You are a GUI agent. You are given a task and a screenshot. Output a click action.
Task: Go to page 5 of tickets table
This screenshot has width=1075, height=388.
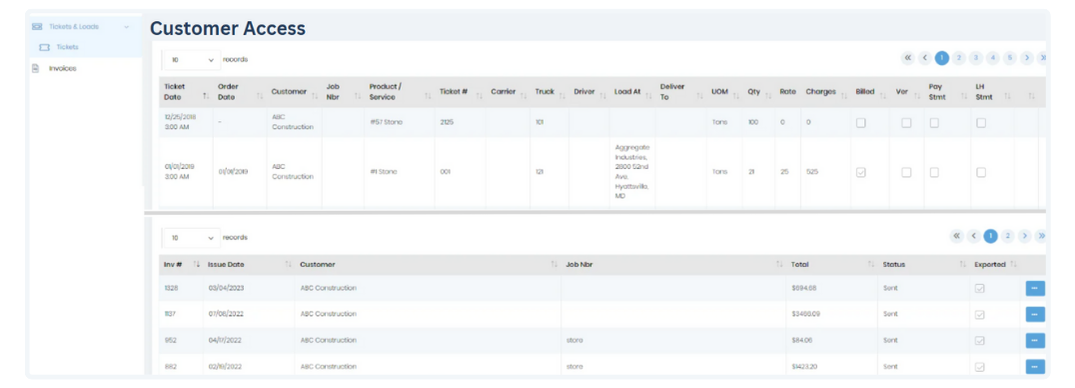click(x=1009, y=58)
